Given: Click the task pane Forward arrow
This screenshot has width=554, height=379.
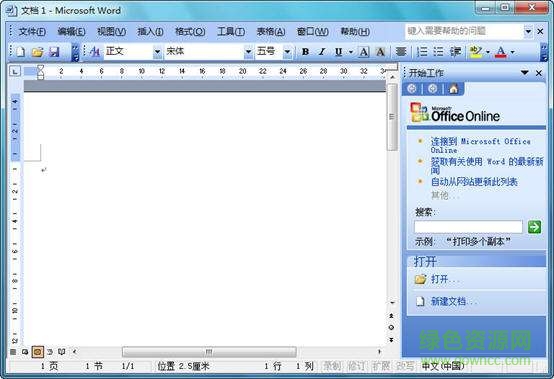Looking at the screenshot, I should pos(432,89).
